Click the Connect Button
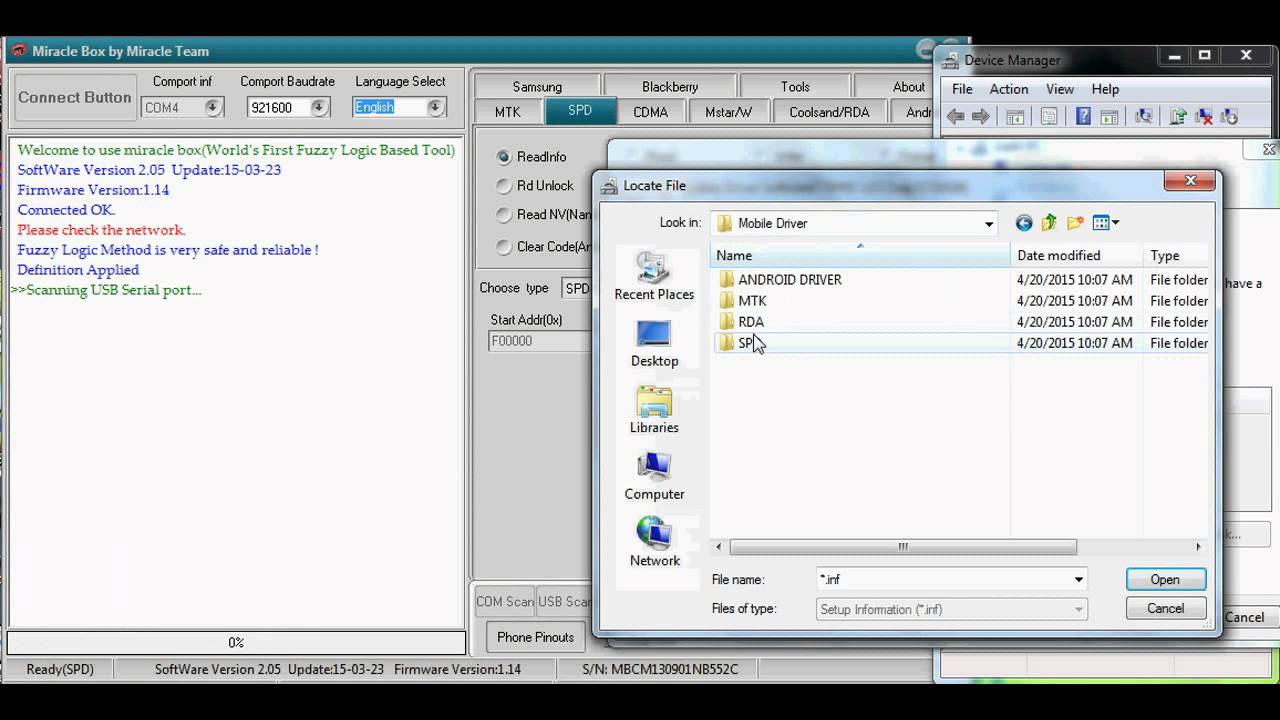The width and height of the screenshot is (1280, 720). pyautogui.click(x=74, y=97)
